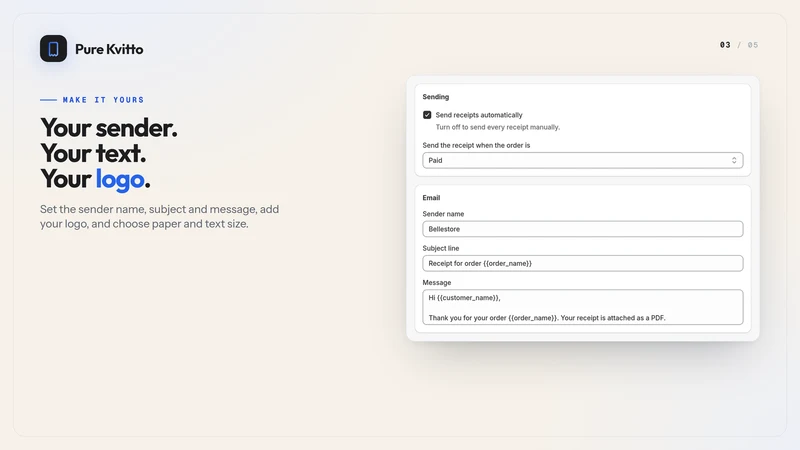Click the Subject line input field
This screenshot has height=450, width=800.
coord(583,263)
